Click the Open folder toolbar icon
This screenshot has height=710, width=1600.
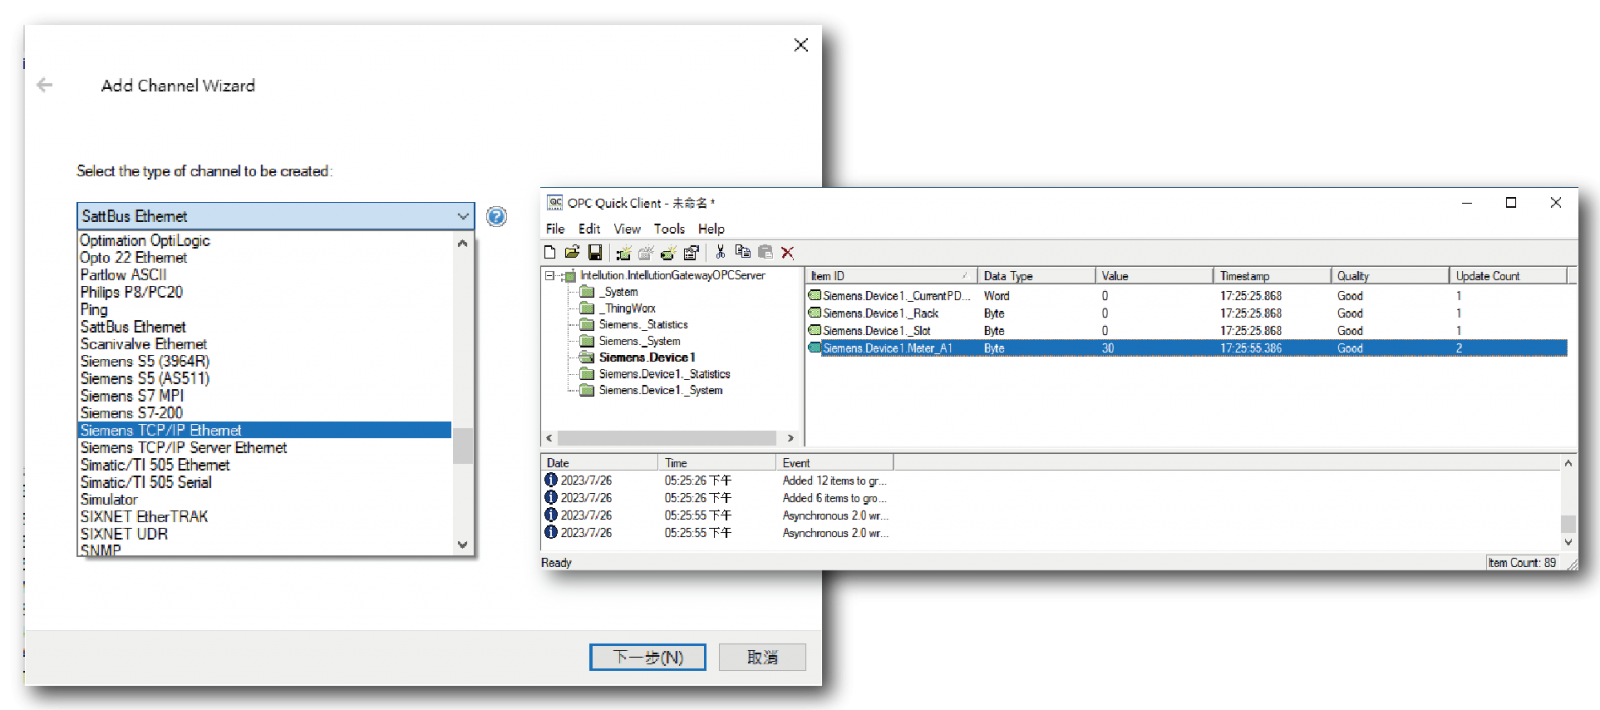pyautogui.click(x=572, y=253)
